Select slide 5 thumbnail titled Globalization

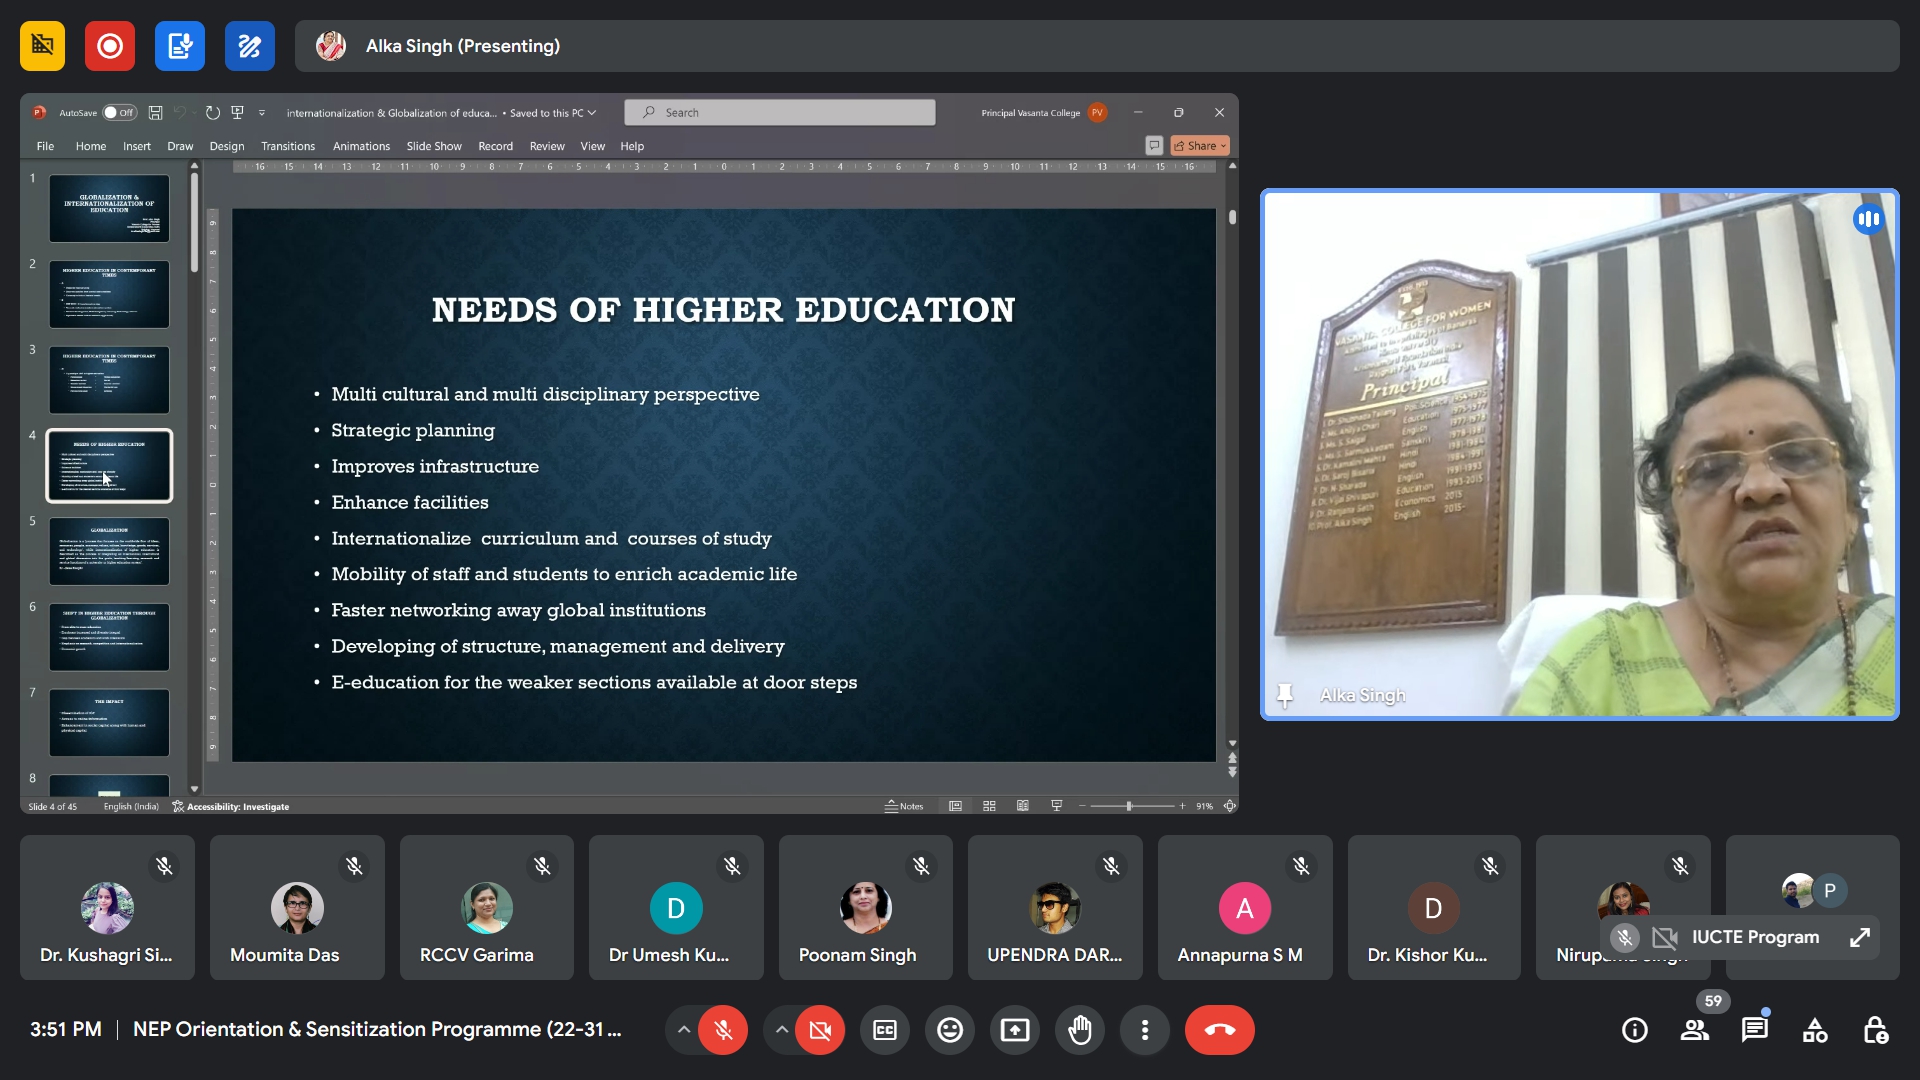pos(109,551)
